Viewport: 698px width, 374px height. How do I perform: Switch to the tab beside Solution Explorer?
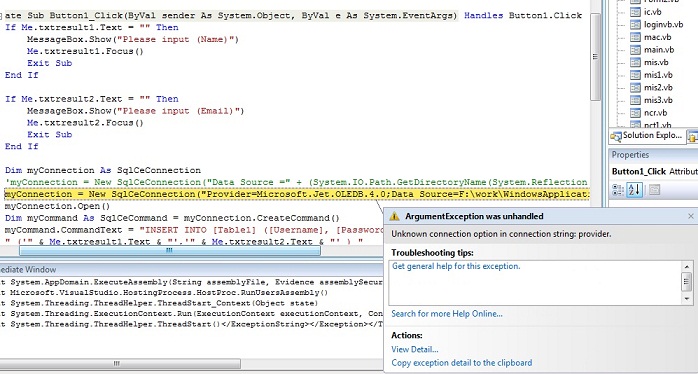[x=693, y=136]
